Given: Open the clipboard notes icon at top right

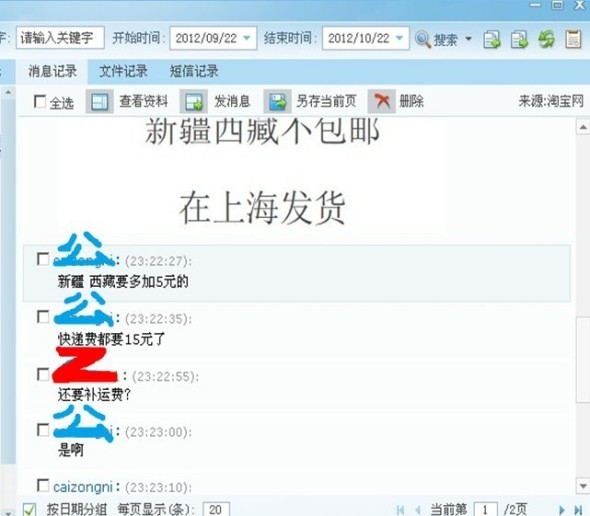Looking at the screenshot, I should pos(573,39).
